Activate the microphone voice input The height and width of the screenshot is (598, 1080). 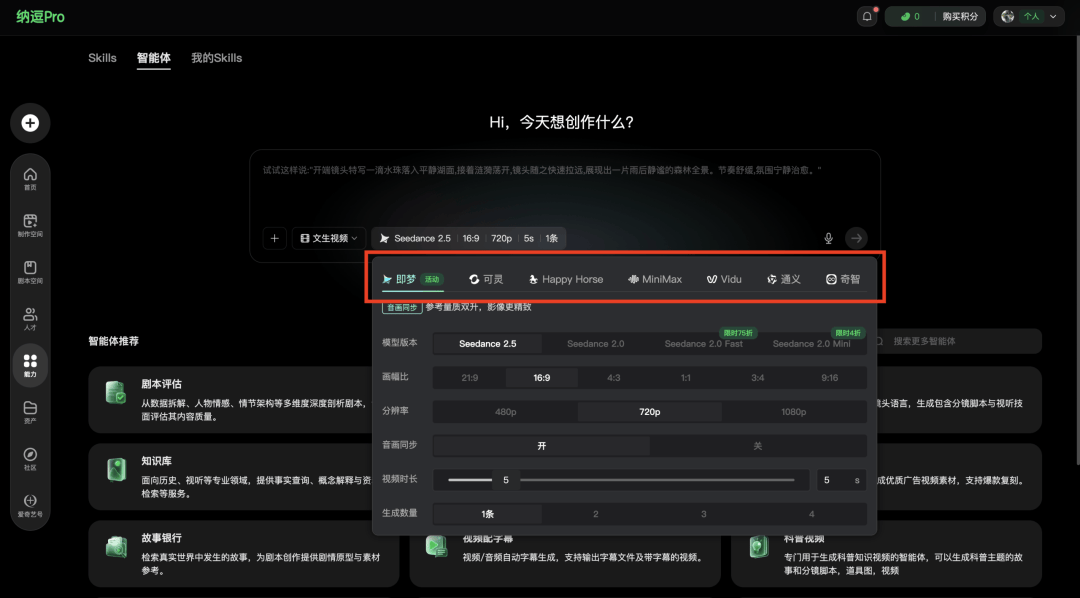829,238
